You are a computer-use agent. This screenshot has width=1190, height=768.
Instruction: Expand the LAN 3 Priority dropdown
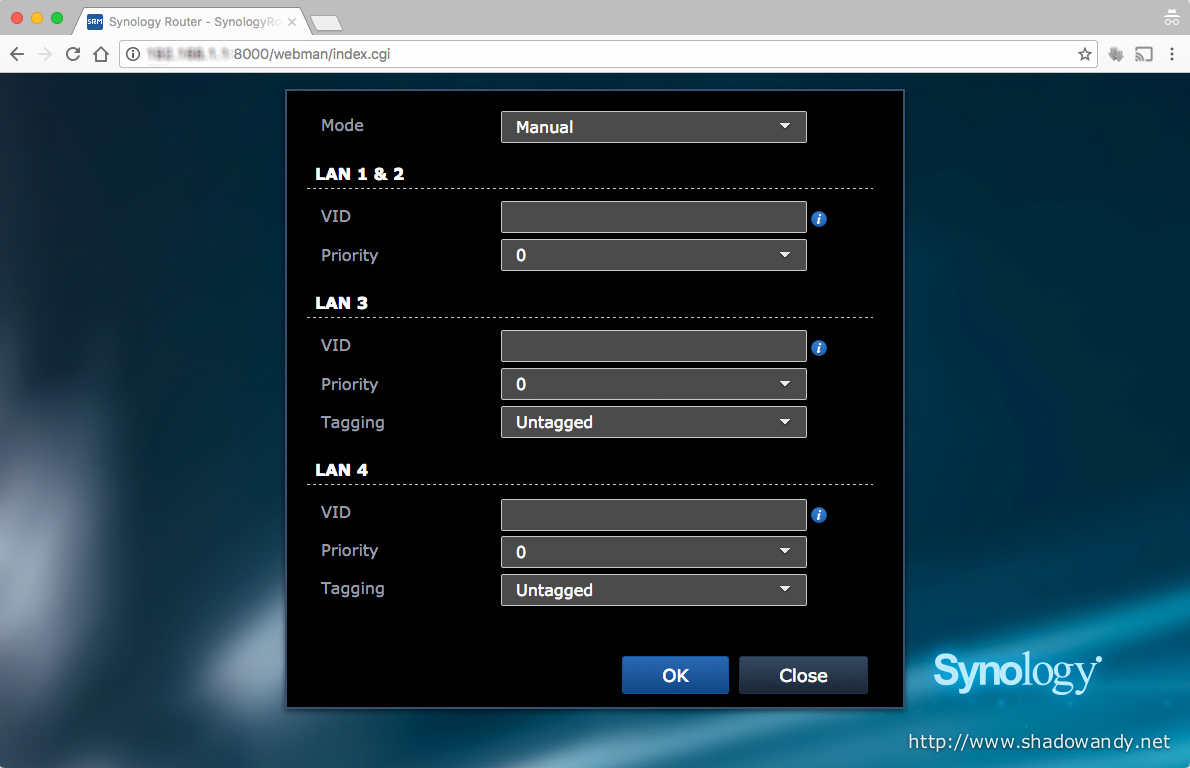(x=653, y=384)
